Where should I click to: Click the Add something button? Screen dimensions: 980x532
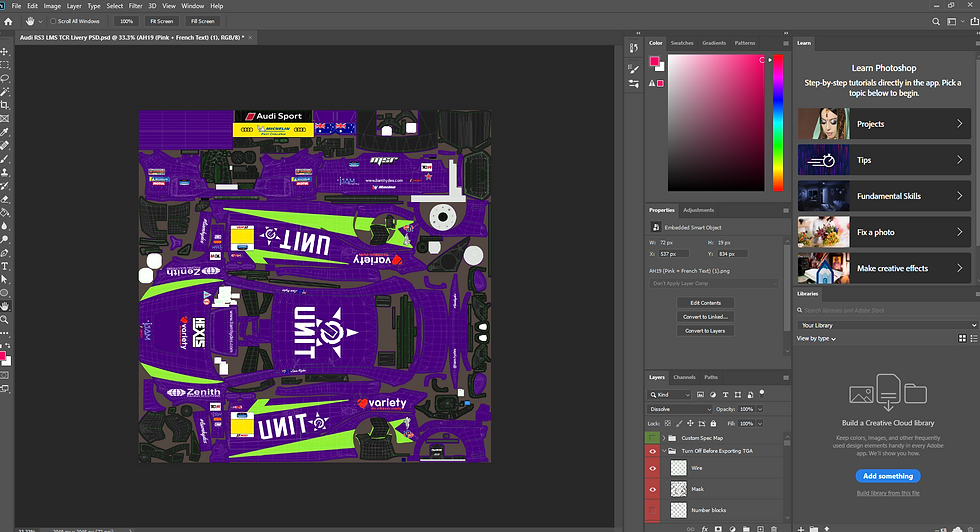(x=888, y=476)
